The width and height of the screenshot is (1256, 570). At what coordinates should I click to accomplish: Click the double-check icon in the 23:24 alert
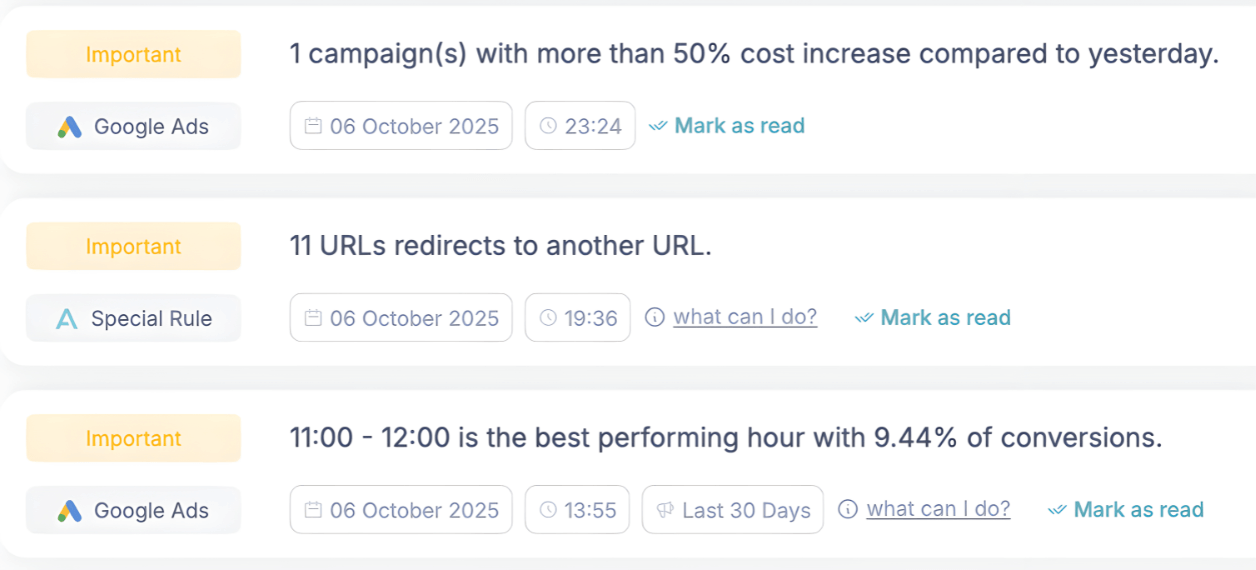658,126
